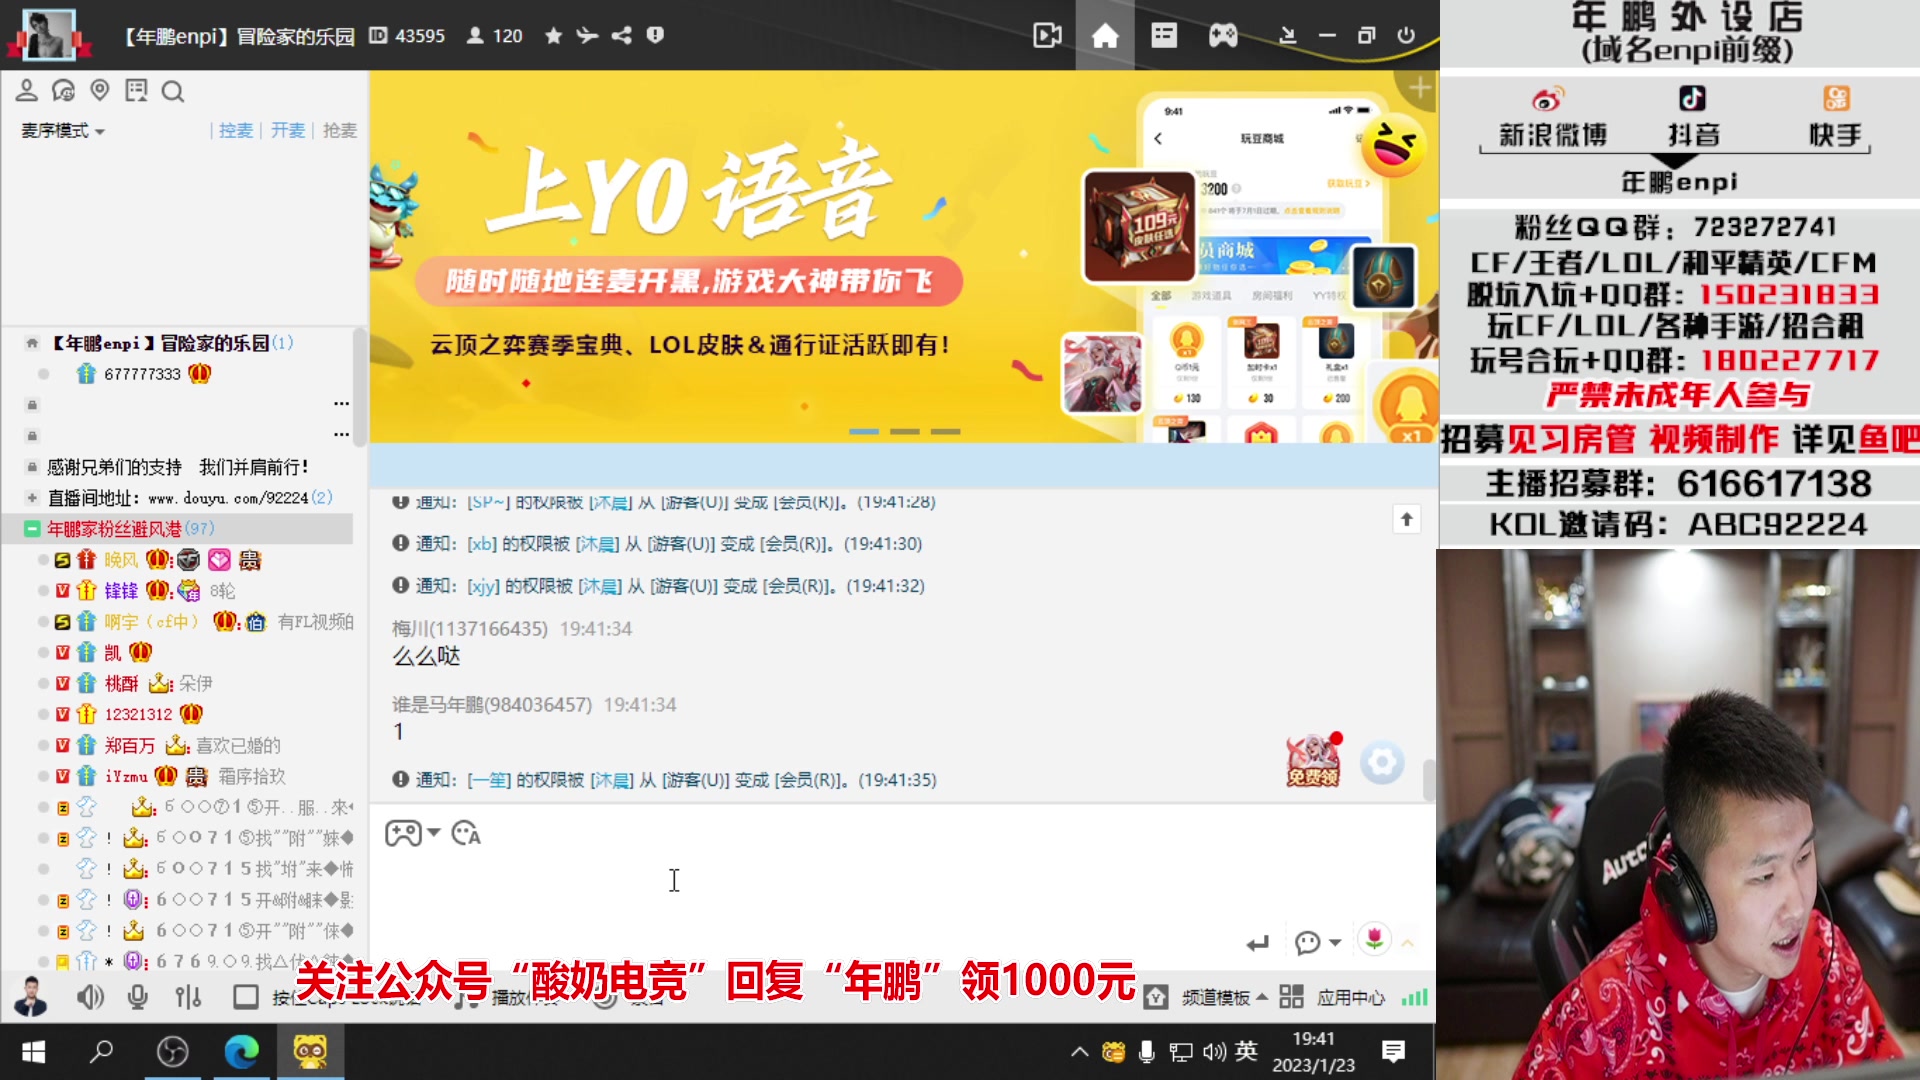Click the round gear bubble beside 免费领
Screen dimensions: 1920x1080
pyautogui.click(x=1382, y=763)
